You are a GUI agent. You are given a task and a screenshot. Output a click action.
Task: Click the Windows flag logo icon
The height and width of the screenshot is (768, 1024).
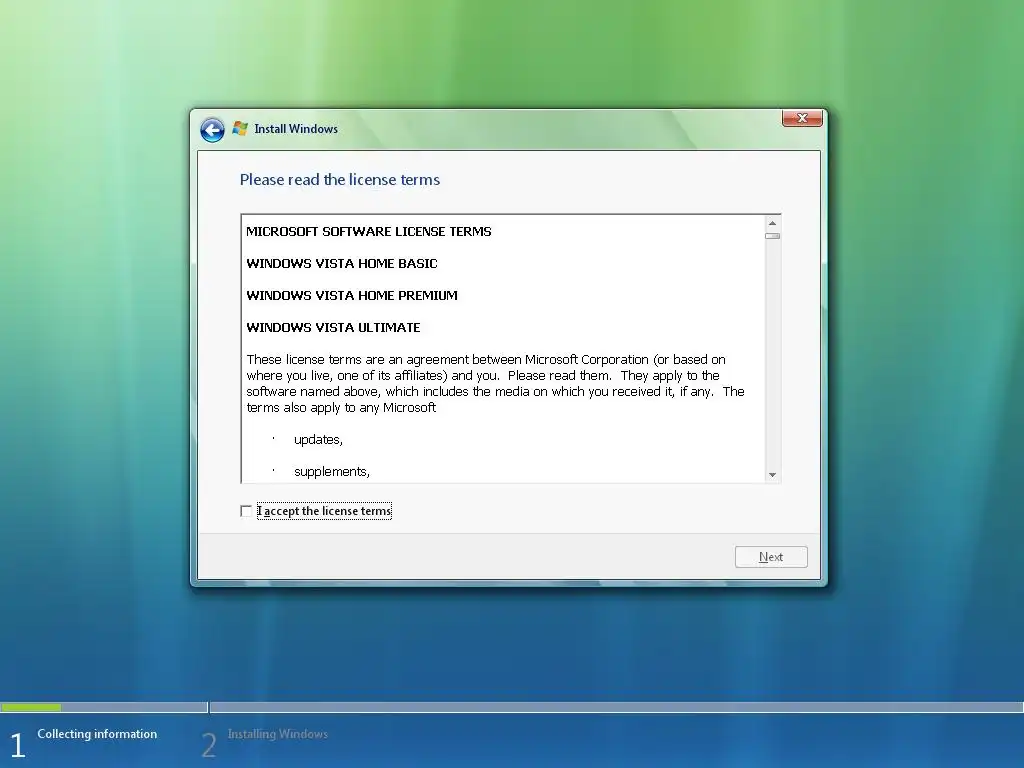click(x=240, y=129)
